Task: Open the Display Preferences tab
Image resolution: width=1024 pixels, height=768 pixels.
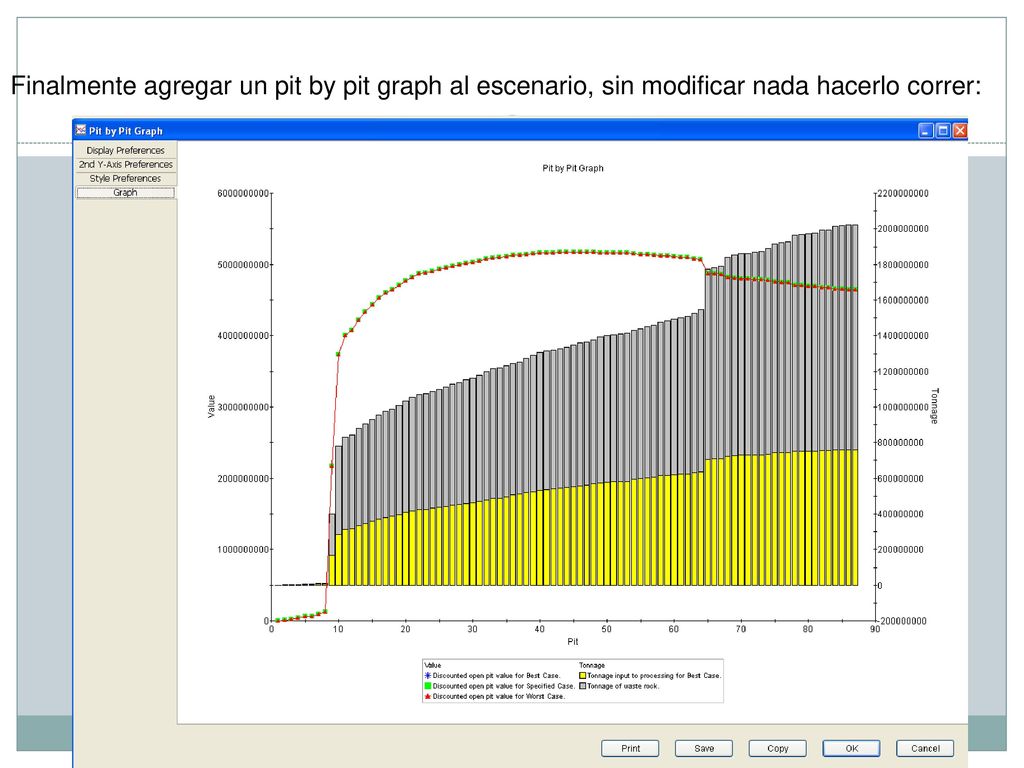Action: tap(125, 150)
